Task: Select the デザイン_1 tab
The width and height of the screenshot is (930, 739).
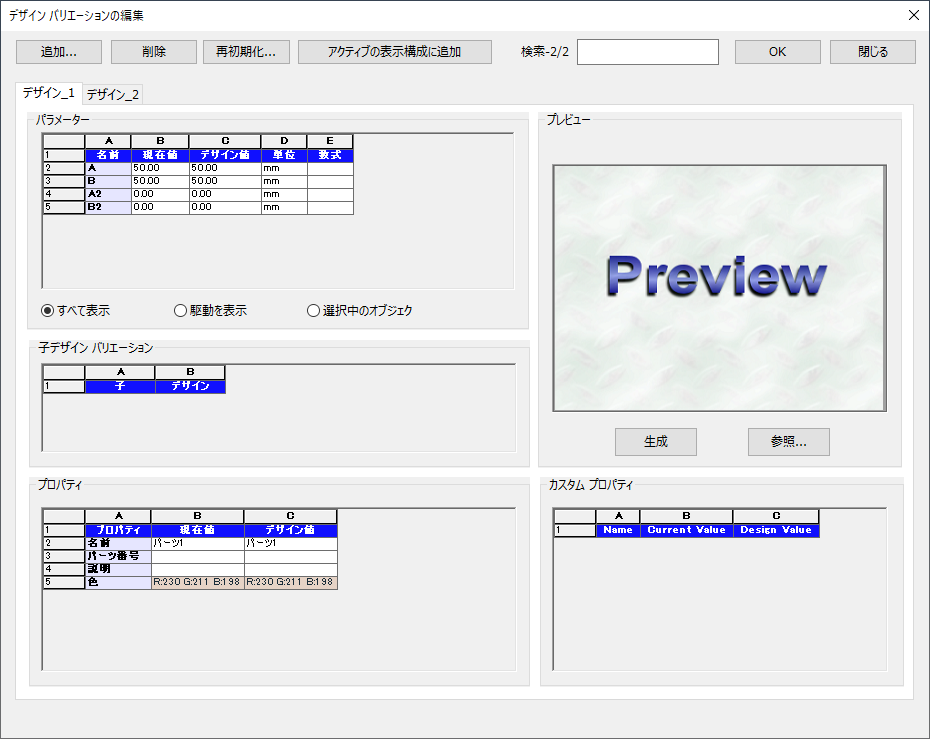Action: (x=49, y=94)
